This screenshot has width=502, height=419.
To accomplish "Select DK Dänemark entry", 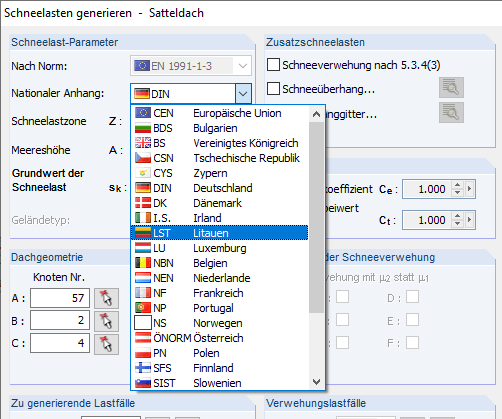I will pos(220,203).
